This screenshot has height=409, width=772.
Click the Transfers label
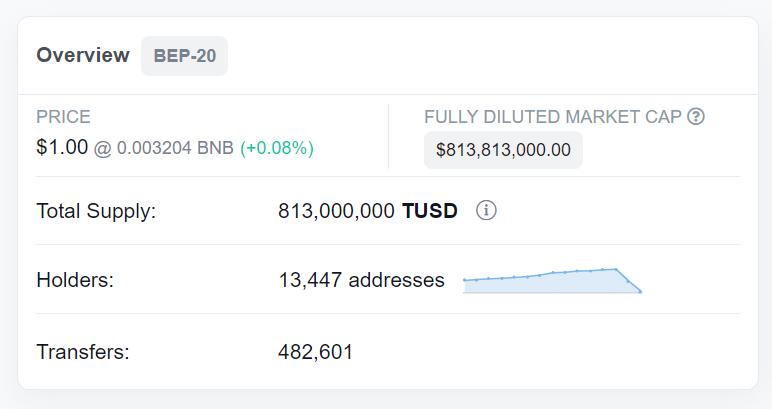point(83,352)
